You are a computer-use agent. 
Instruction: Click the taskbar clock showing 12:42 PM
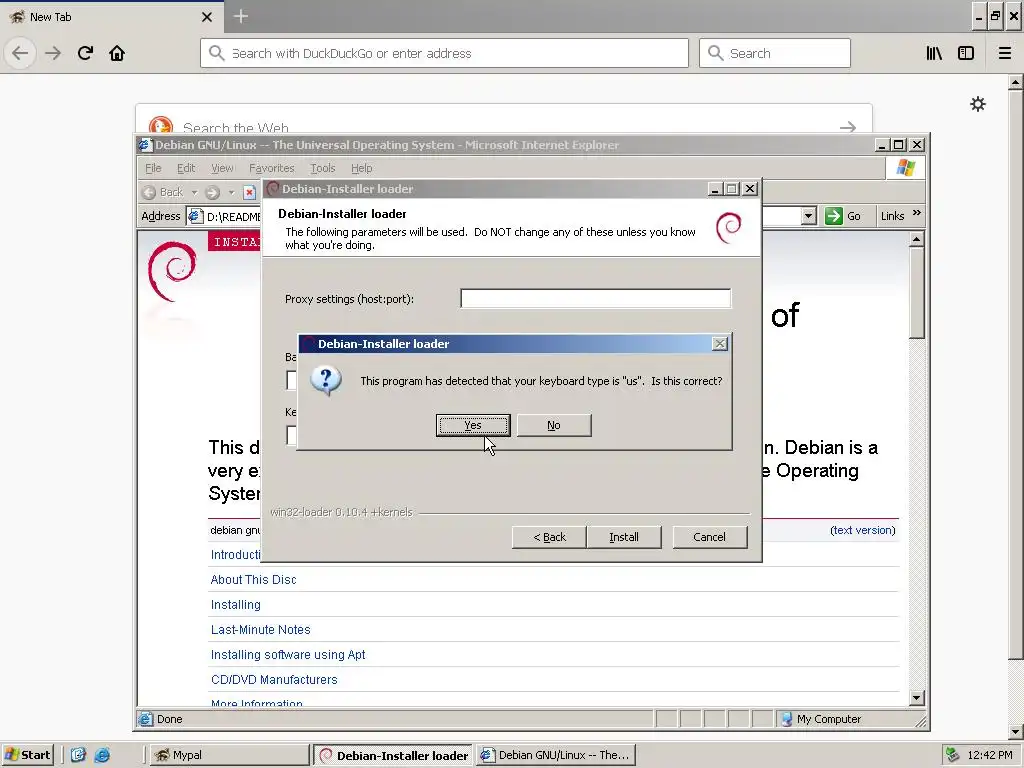[x=990, y=755]
